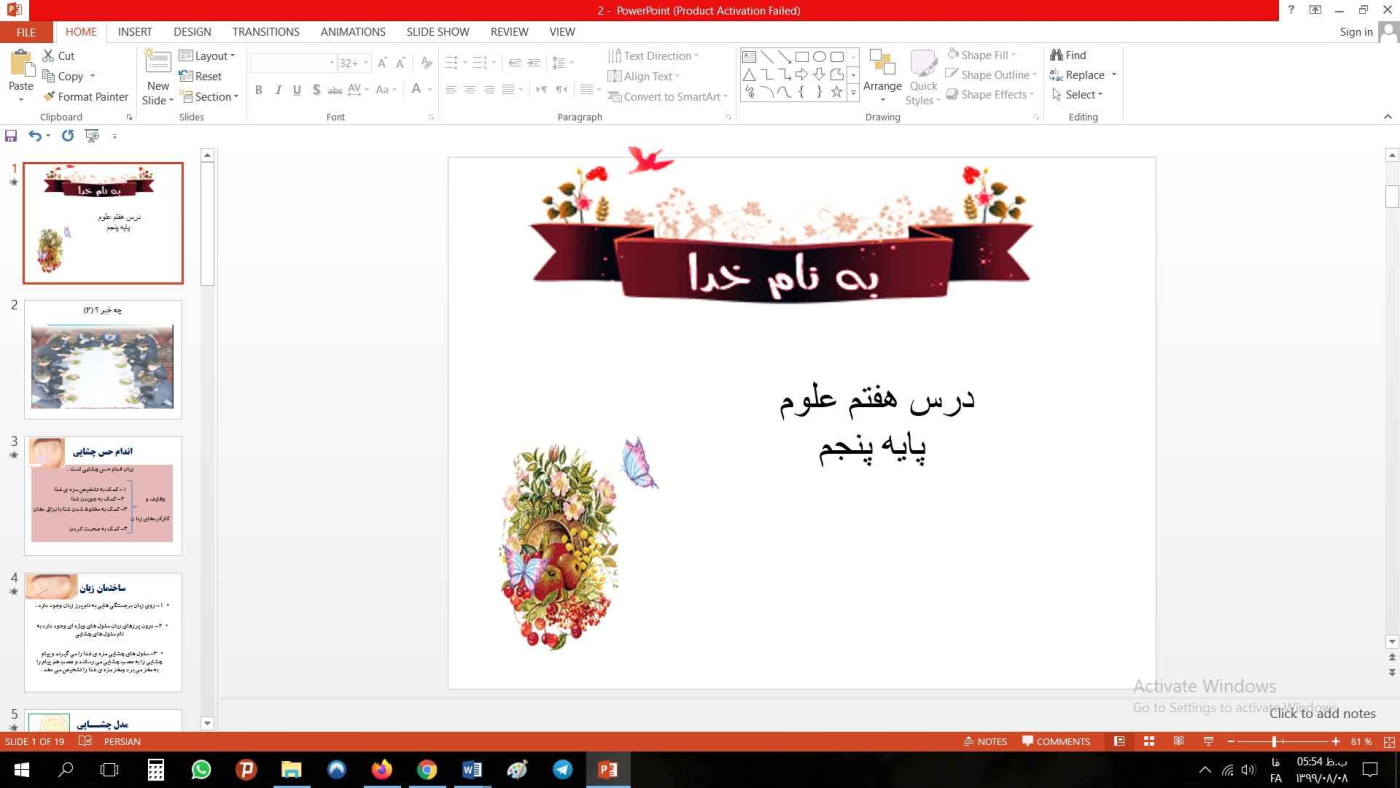Start the slide show from status bar icon
The height and width of the screenshot is (788, 1400).
click(1208, 741)
